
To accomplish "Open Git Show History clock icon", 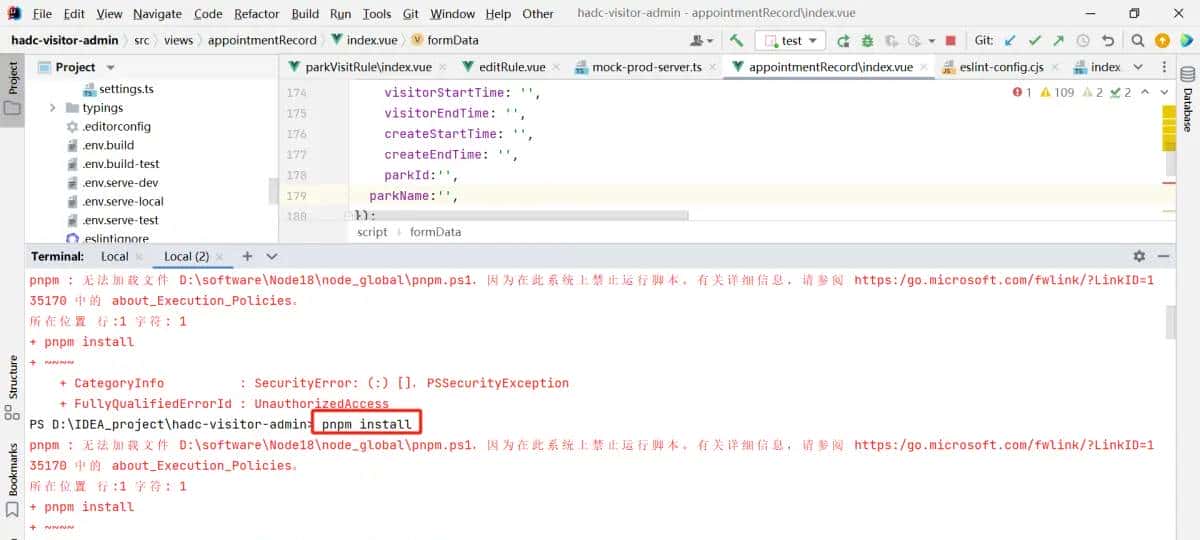I will (1083, 41).
